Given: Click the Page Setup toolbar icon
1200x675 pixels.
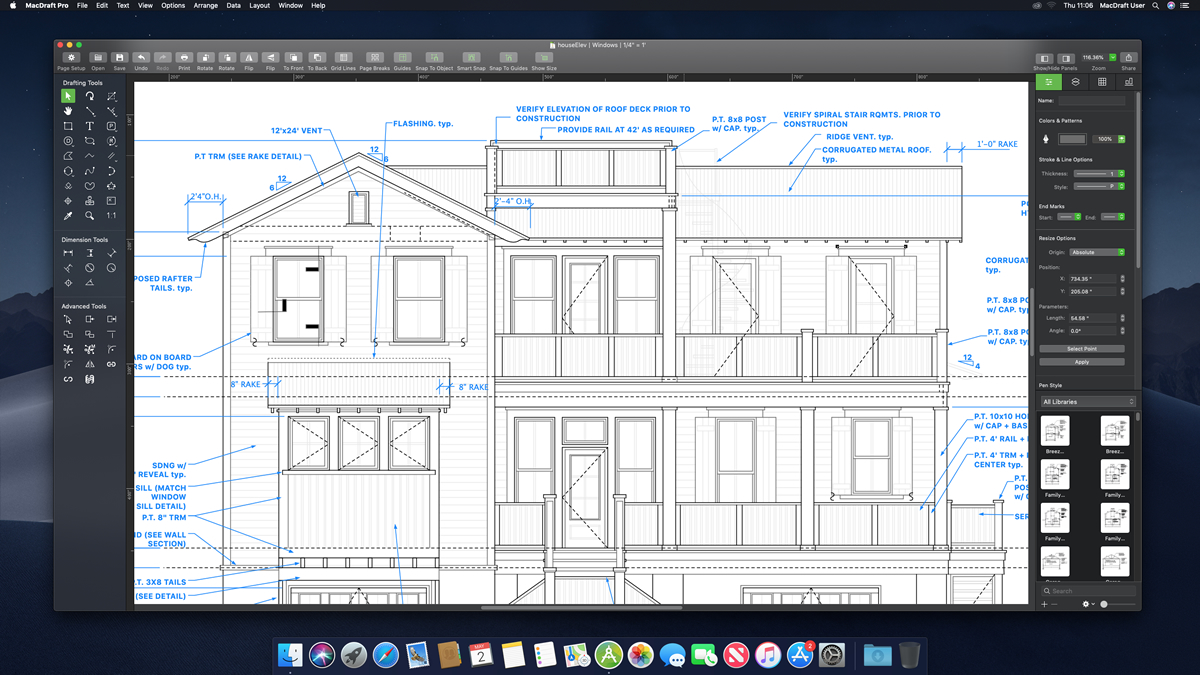Looking at the screenshot, I should coord(71,58).
